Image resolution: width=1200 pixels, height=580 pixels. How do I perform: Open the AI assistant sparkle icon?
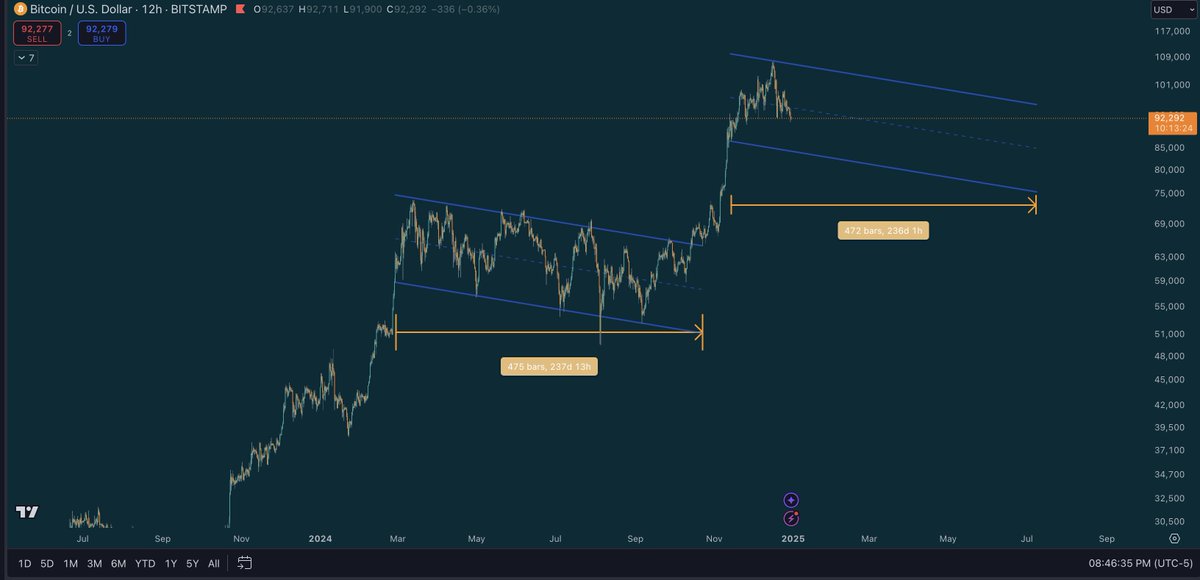[790, 498]
